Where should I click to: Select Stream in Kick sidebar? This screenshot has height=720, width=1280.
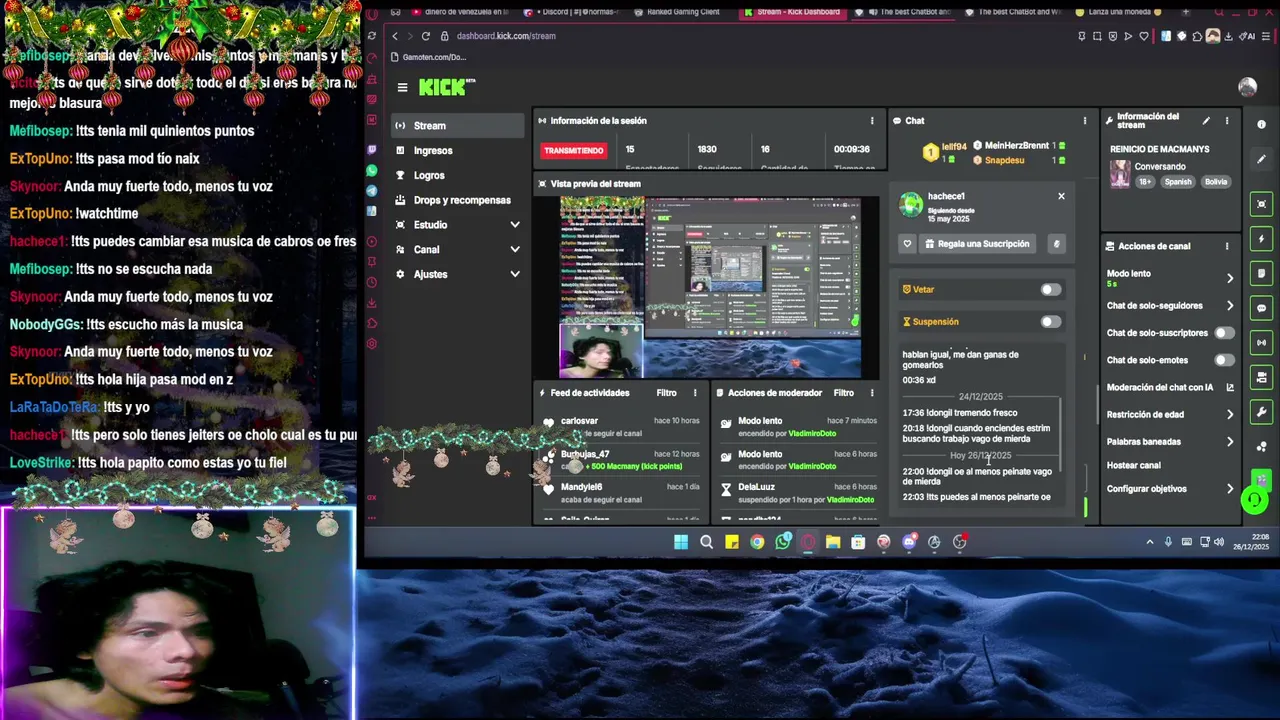coord(457,126)
